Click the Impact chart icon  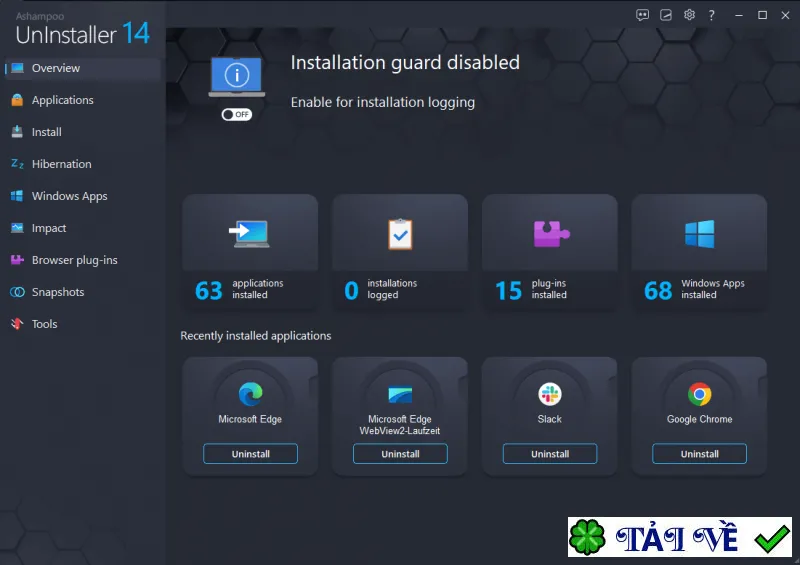[17, 228]
